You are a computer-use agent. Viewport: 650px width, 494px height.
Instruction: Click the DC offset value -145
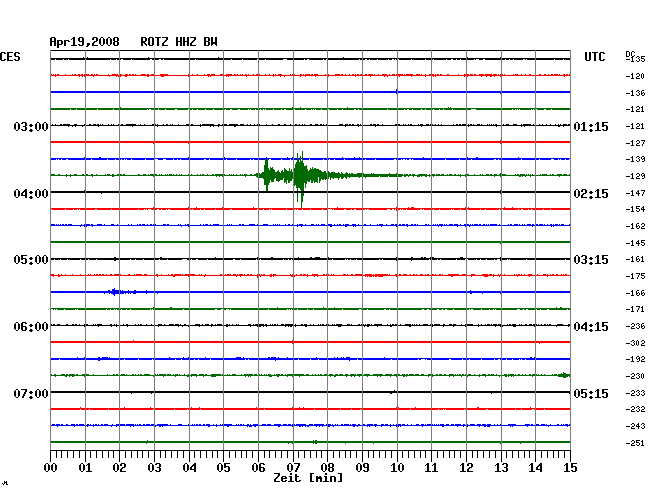(635, 243)
